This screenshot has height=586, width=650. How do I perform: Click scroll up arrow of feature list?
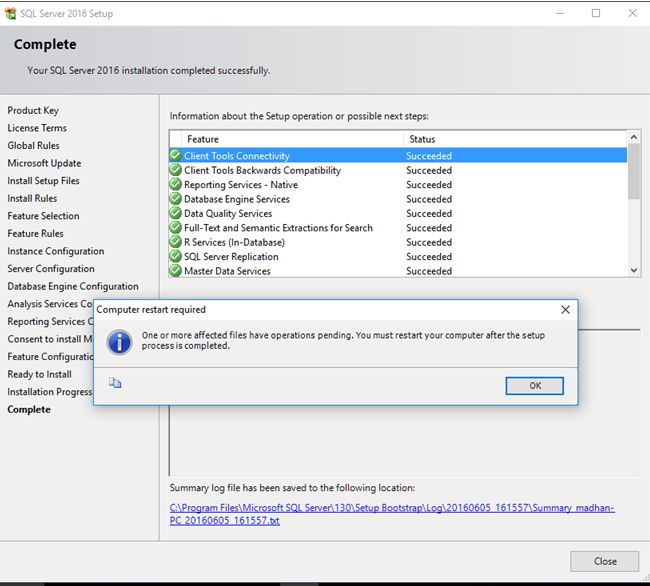click(x=633, y=137)
